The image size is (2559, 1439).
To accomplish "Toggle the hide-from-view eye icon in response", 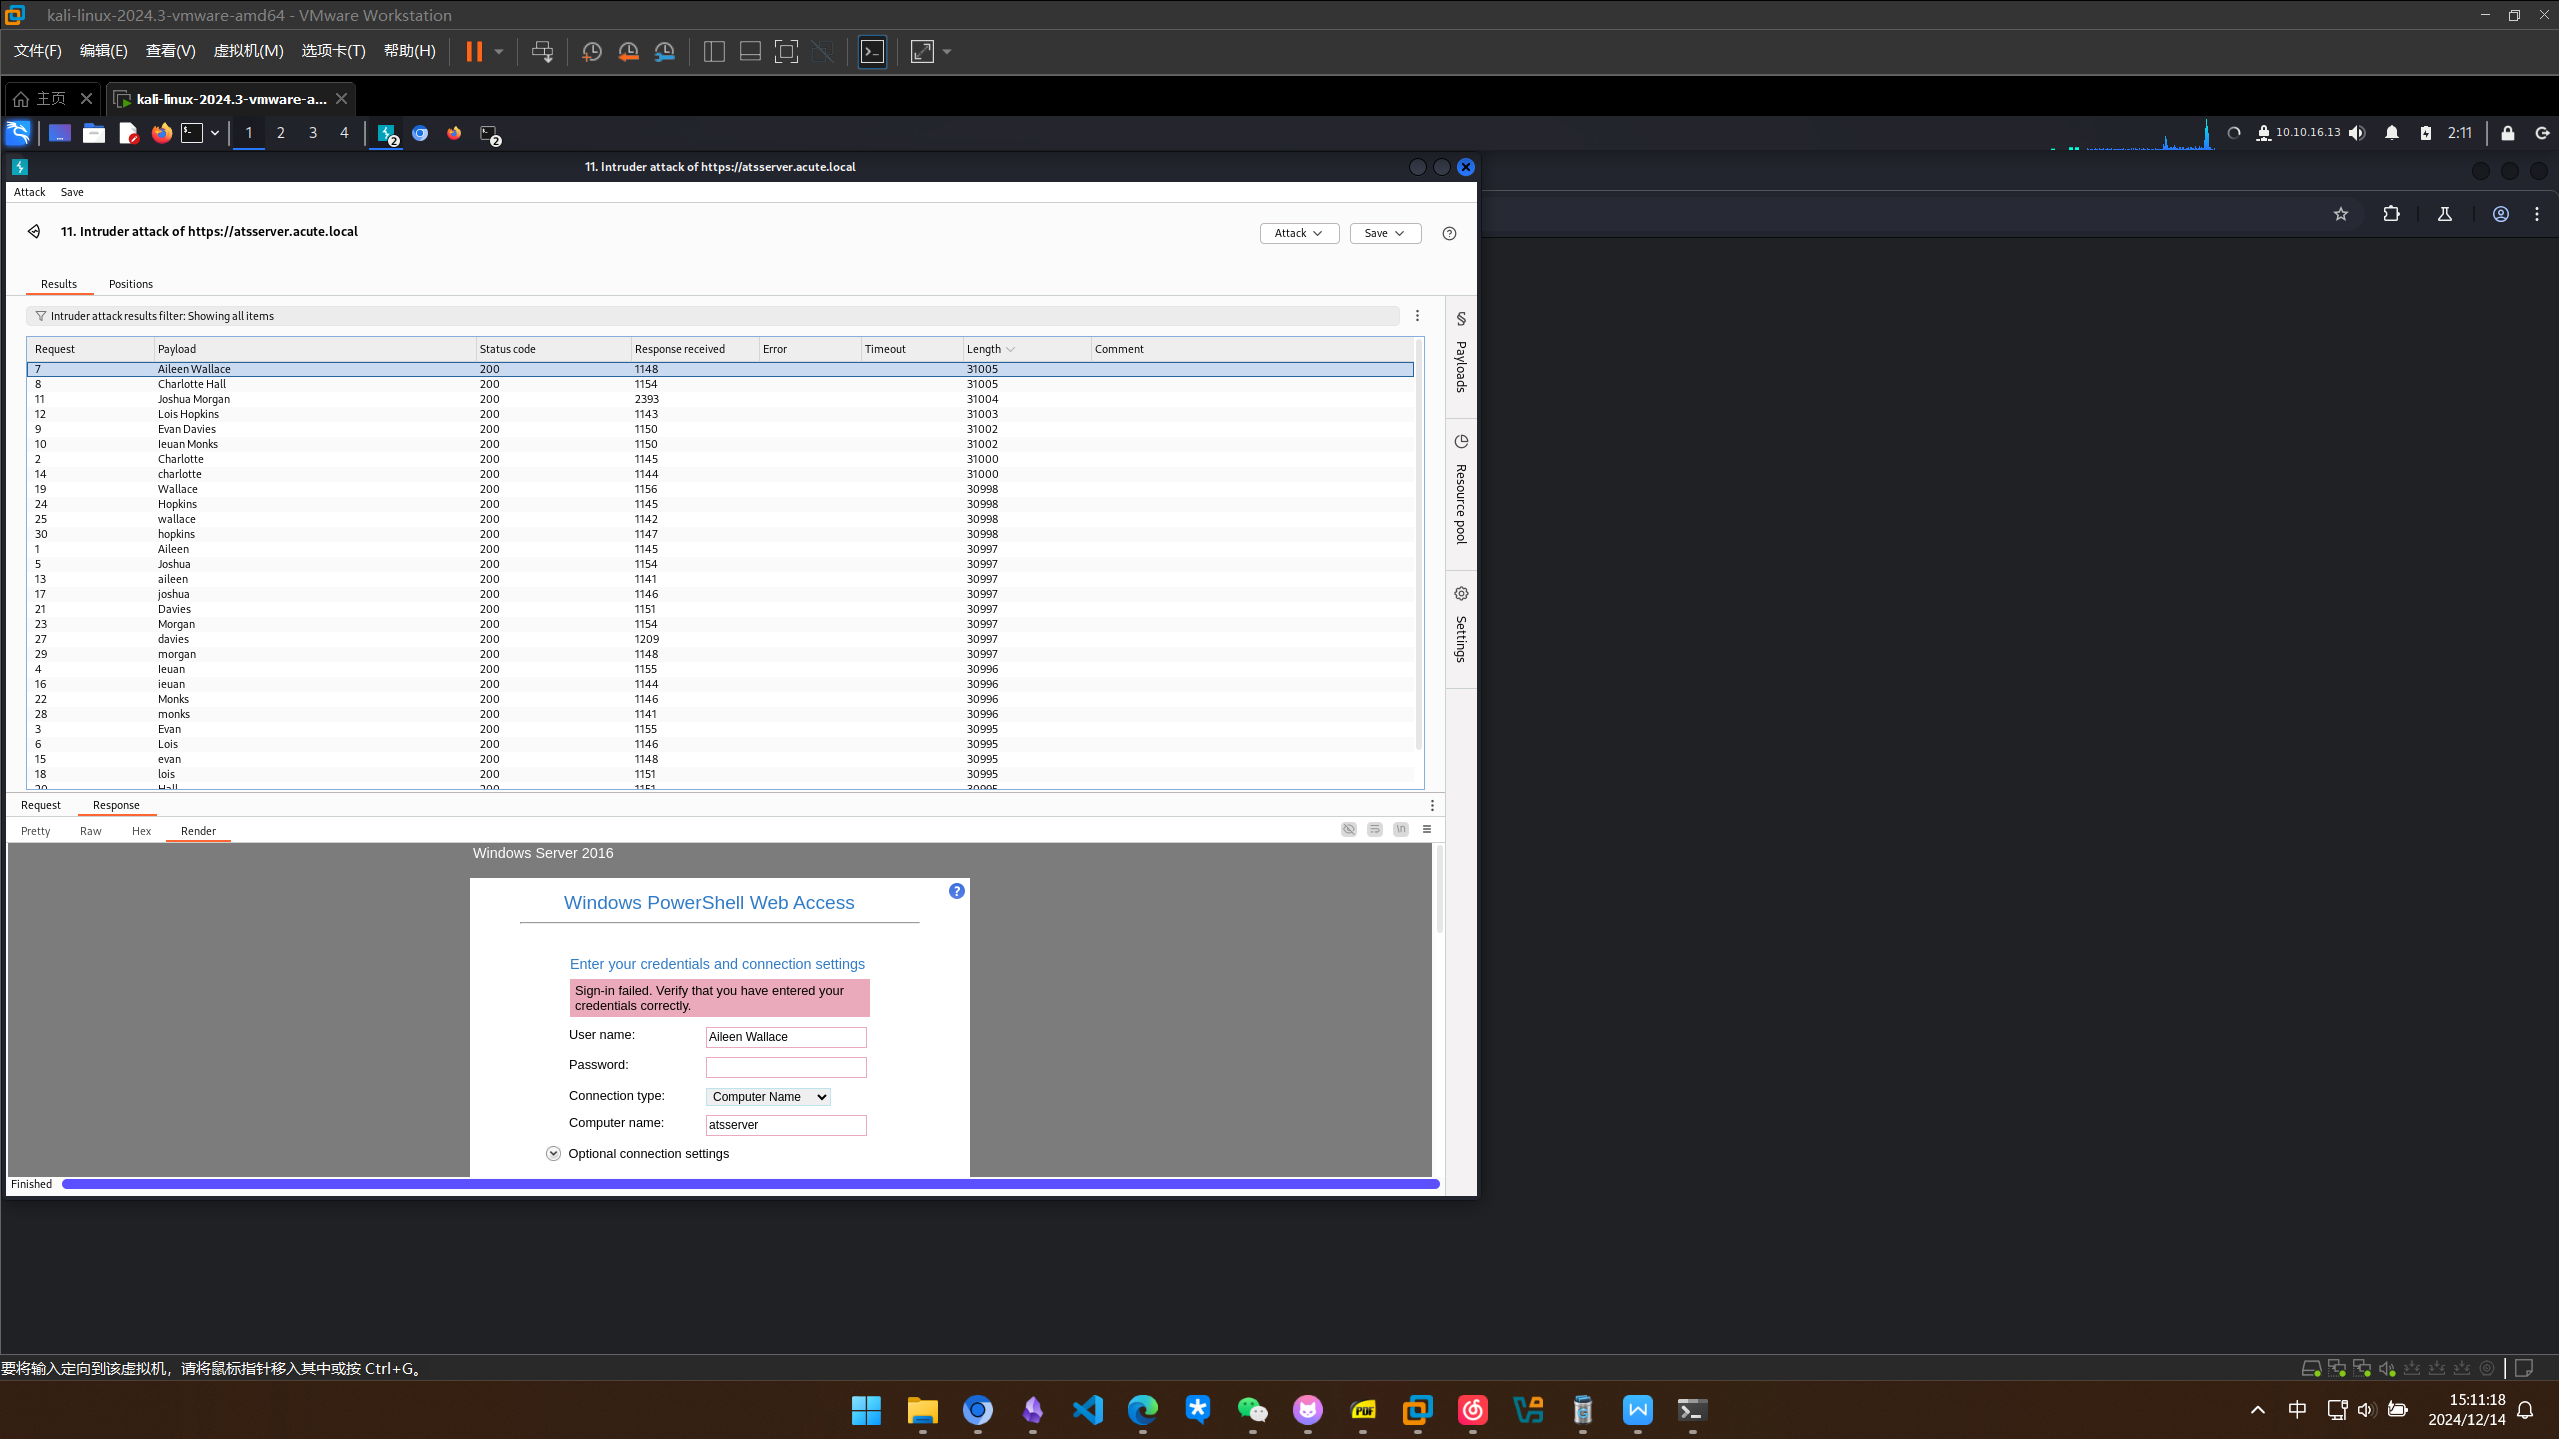I will 1349,829.
